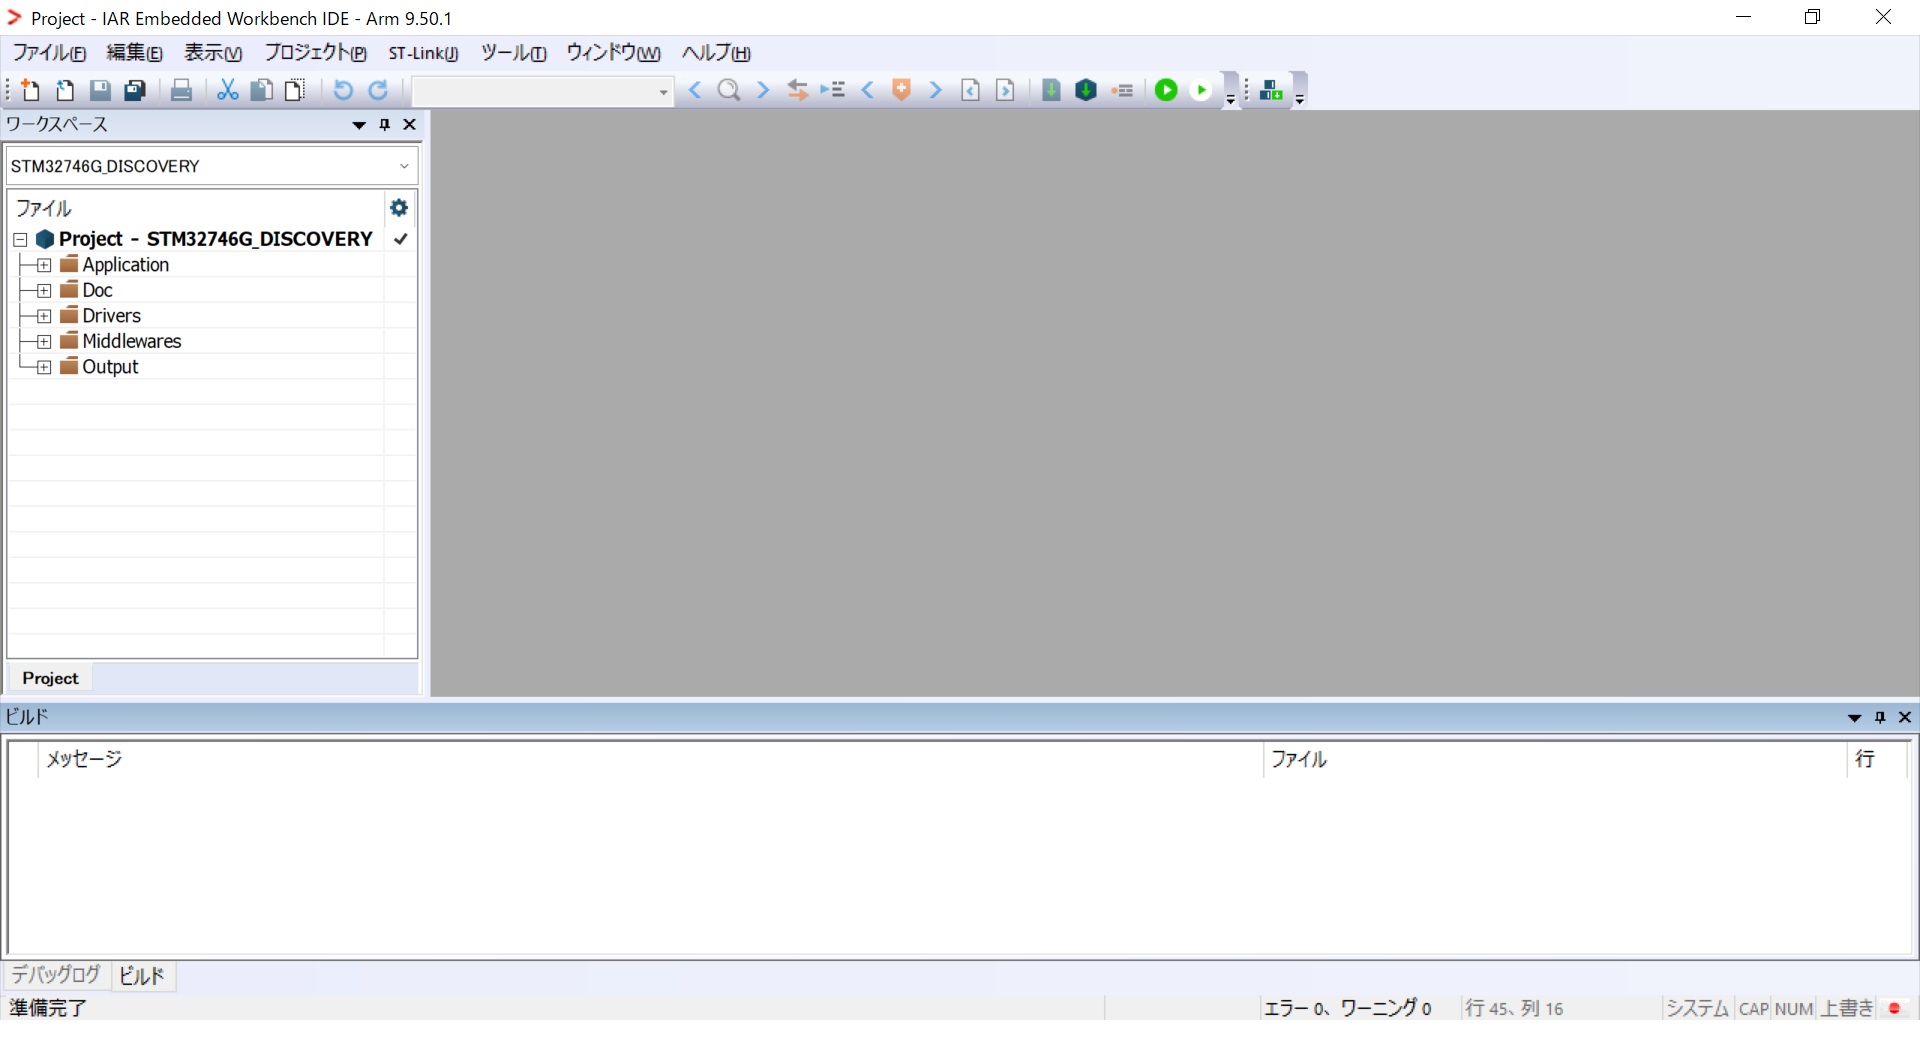Click the Toggle Breakpoint icon
This screenshot has height=1055, width=1920.
[1123, 90]
